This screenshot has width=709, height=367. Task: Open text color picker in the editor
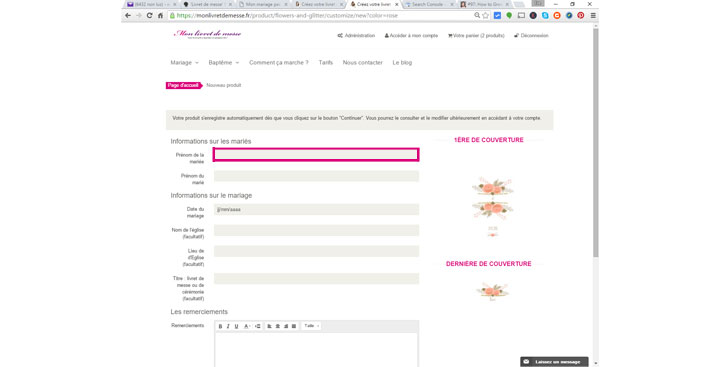pos(247,326)
